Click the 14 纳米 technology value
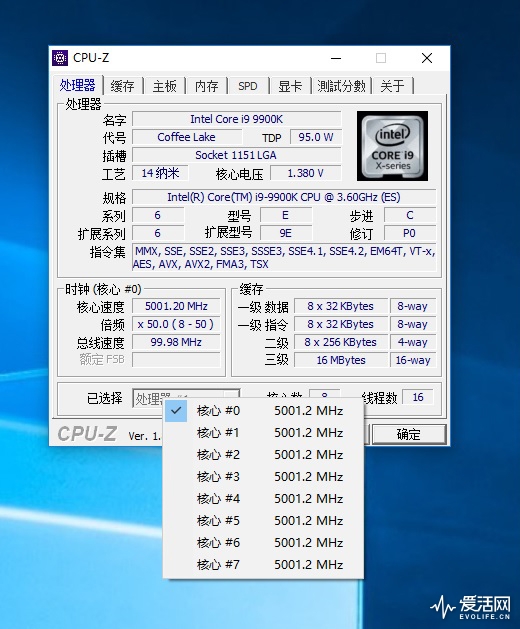The height and width of the screenshot is (629, 520). tap(160, 173)
